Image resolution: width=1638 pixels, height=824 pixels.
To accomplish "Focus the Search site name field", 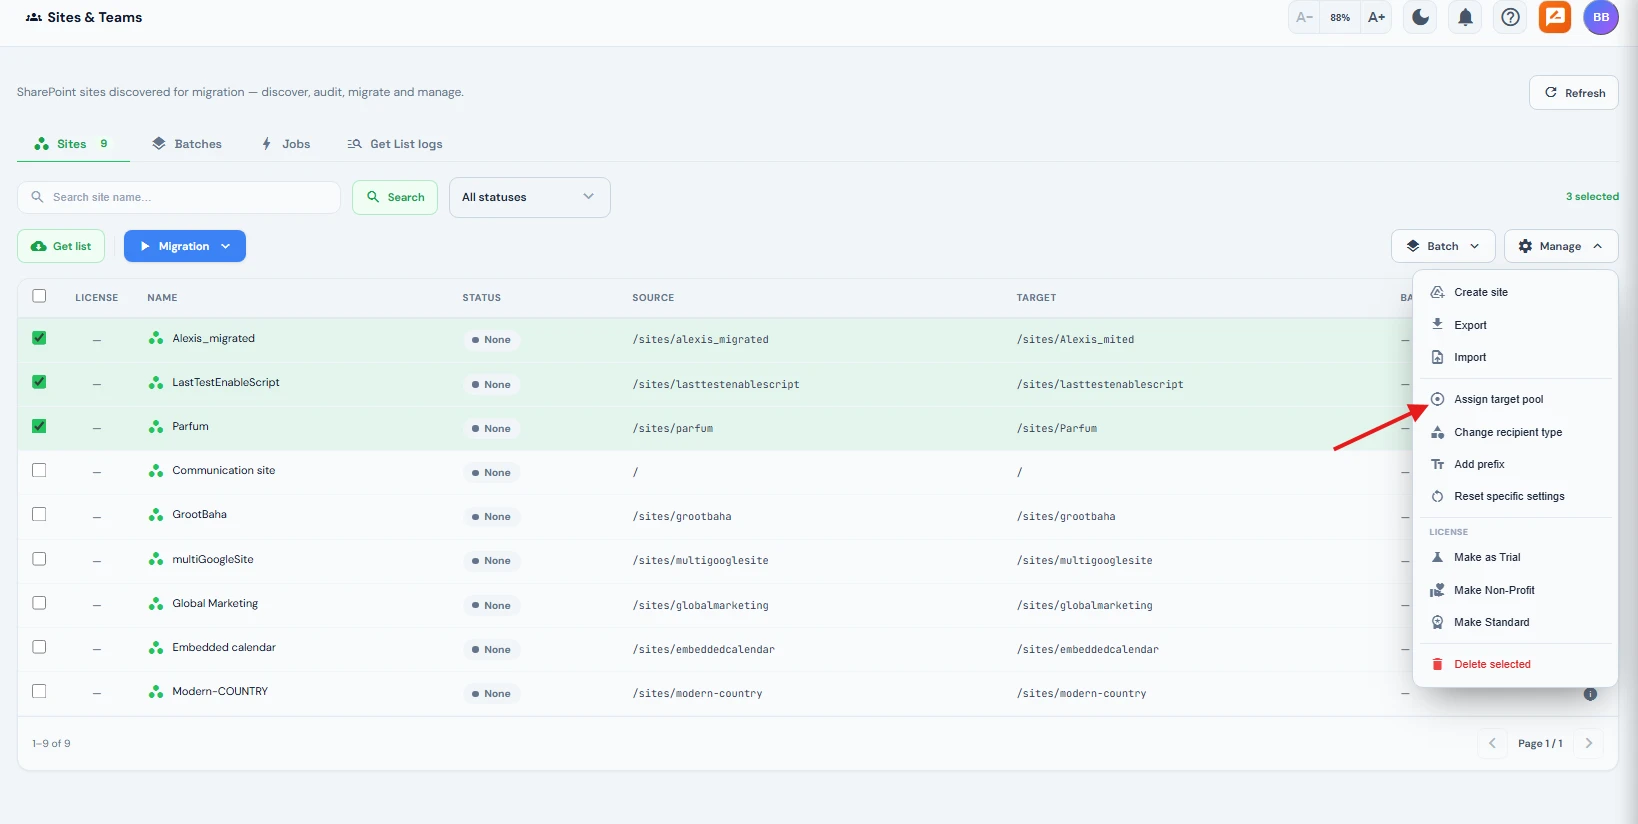I will click(179, 197).
